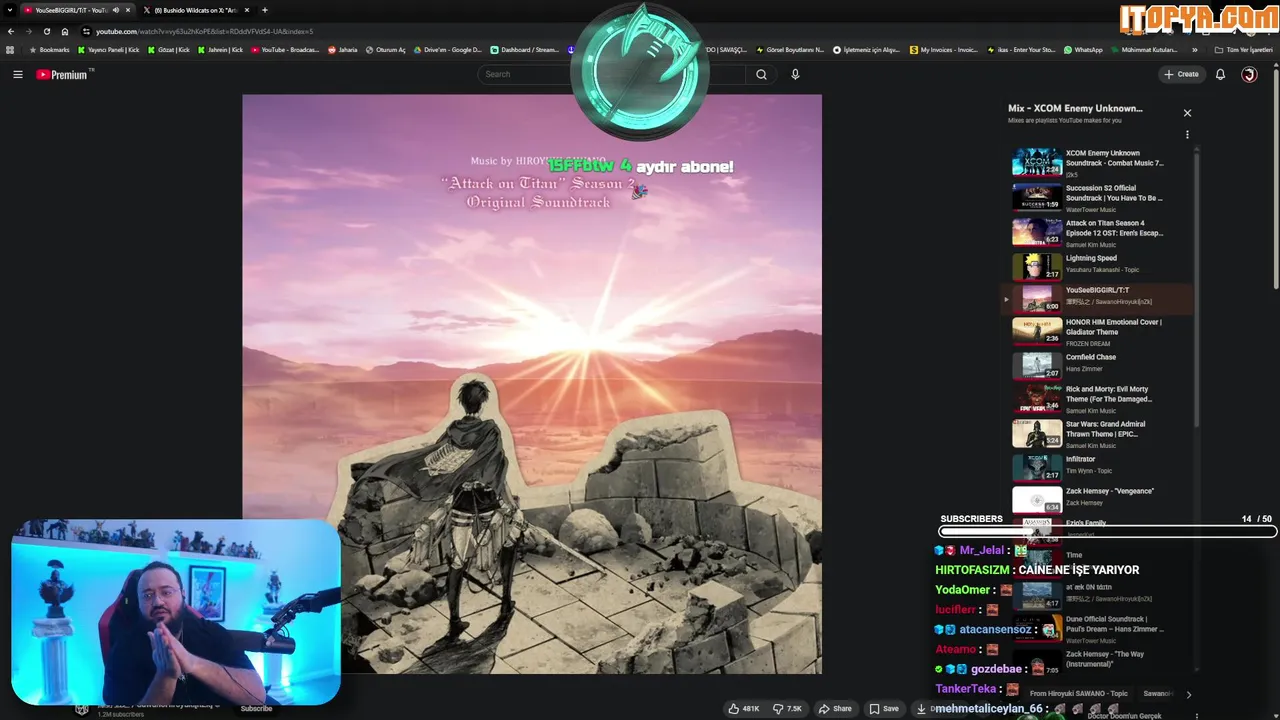View site information icon in address bar
Viewport: 1280px width, 720px height.
coord(86,31)
